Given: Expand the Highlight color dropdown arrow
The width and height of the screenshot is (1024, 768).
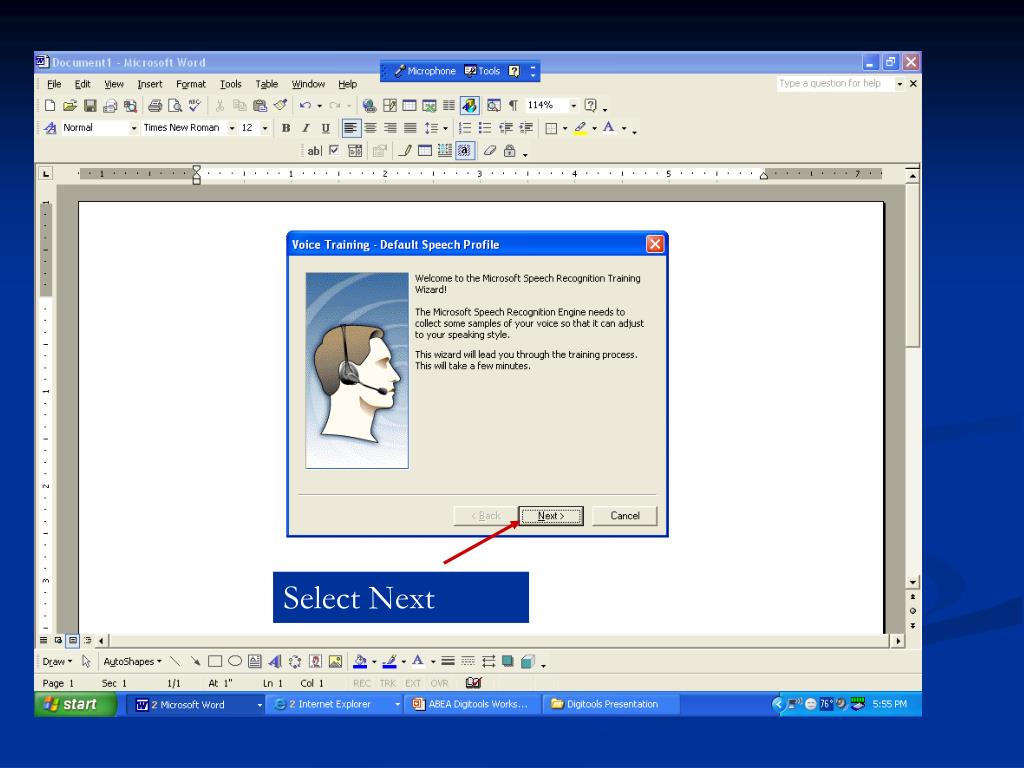Looking at the screenshot, I should coord(594,129).
